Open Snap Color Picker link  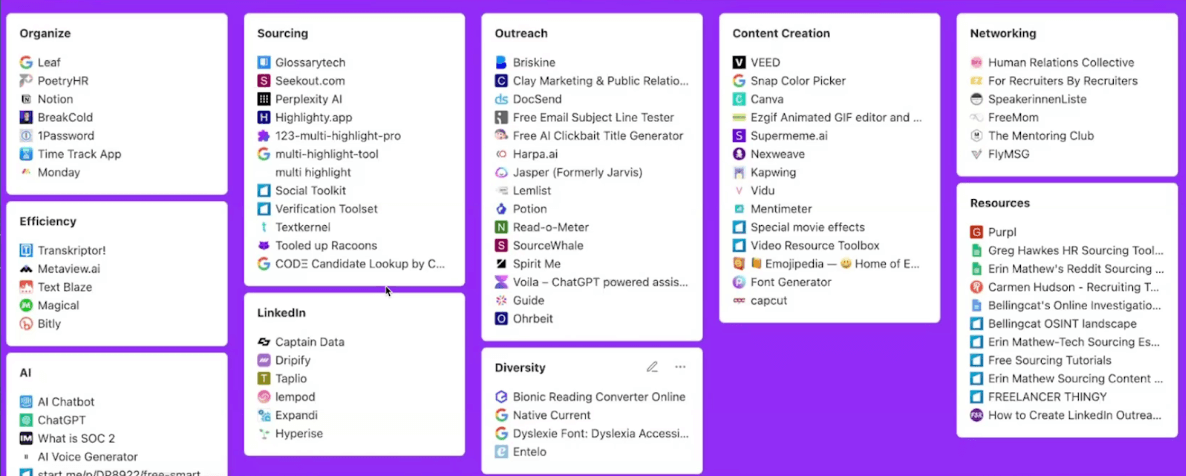pyautogui.click(x=798, y=81)
